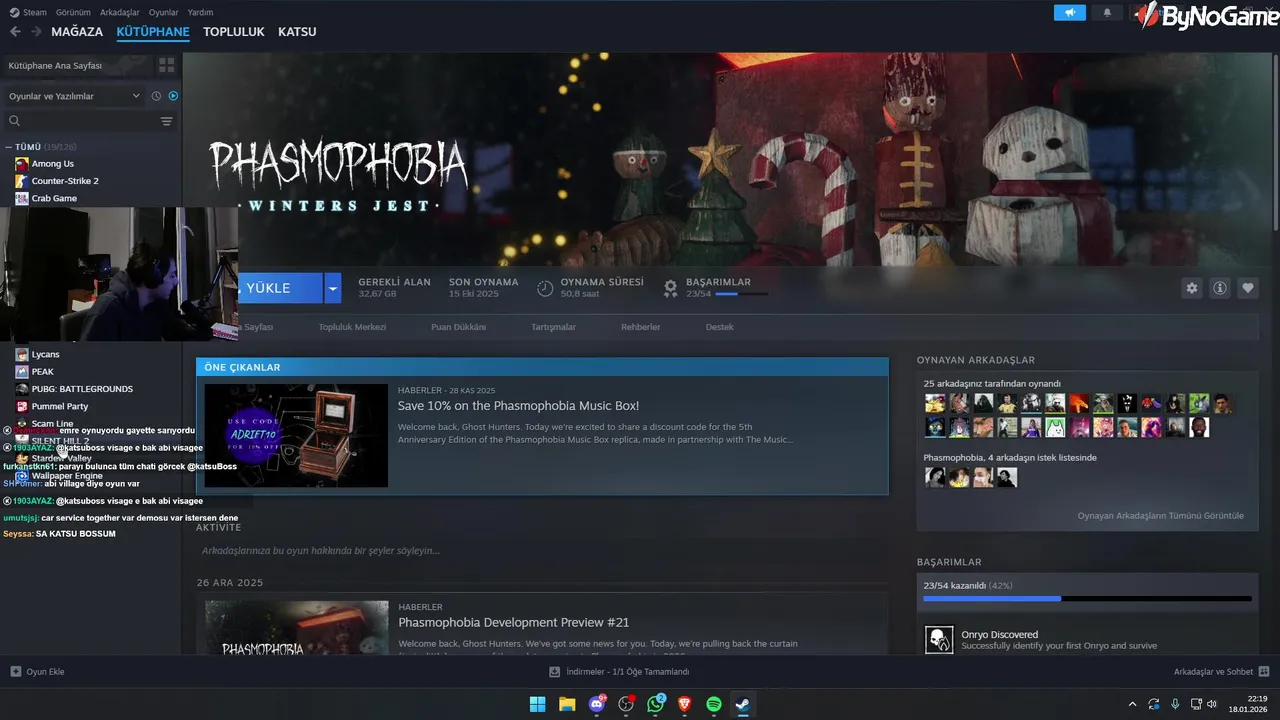Select PEAK in the library list
The height and width of the screenshot is (720, 1280).
[x=43, y=371]
